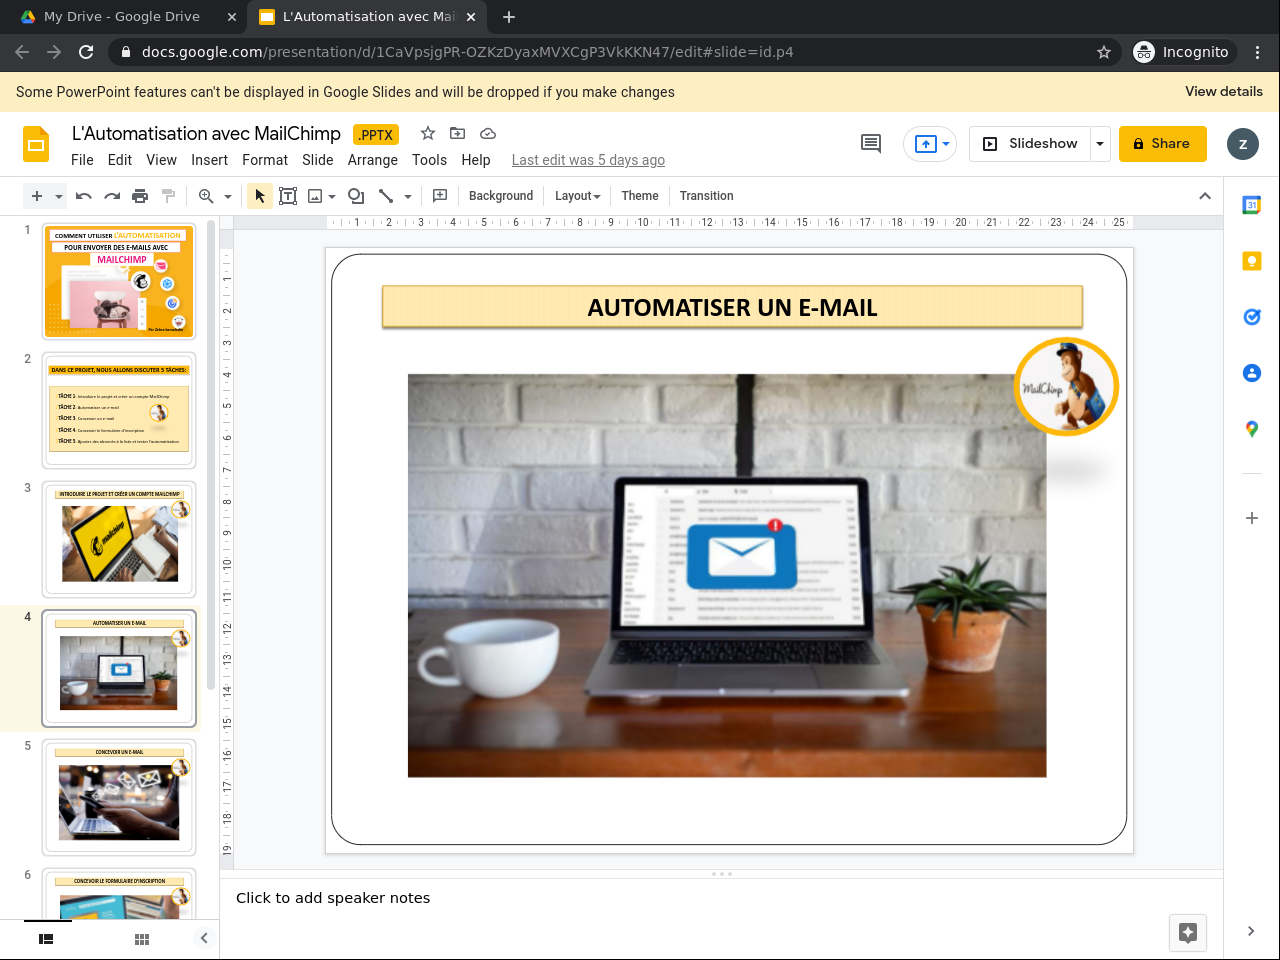Expand the new slide dropdown arrow
Screen dimensions: 1280x960
59,196
